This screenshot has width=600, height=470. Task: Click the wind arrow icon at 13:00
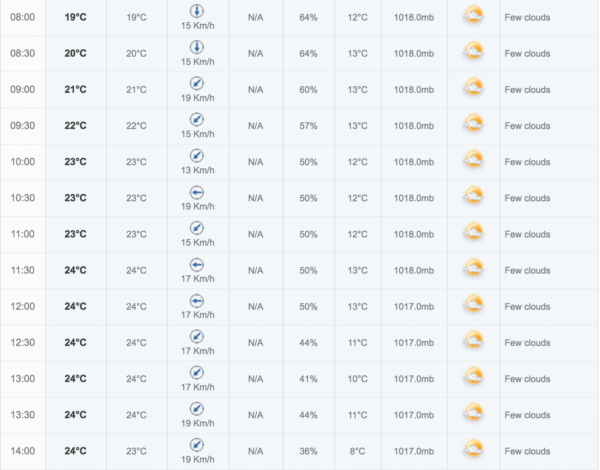click(x=197, y=372)
